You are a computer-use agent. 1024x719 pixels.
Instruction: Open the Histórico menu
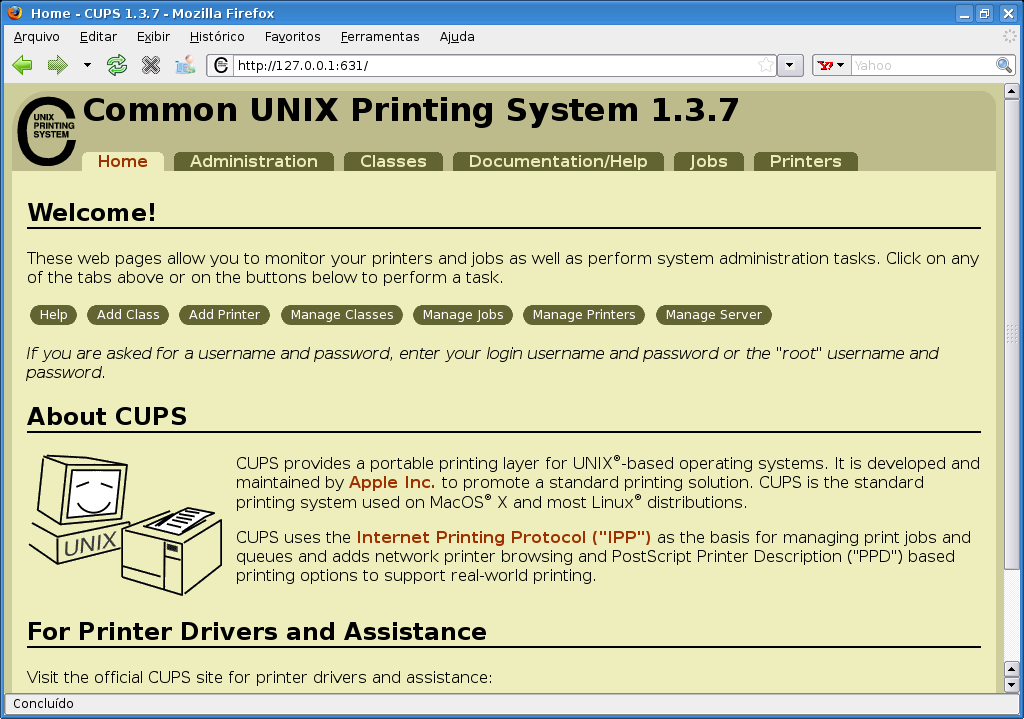tap(217, 37)
